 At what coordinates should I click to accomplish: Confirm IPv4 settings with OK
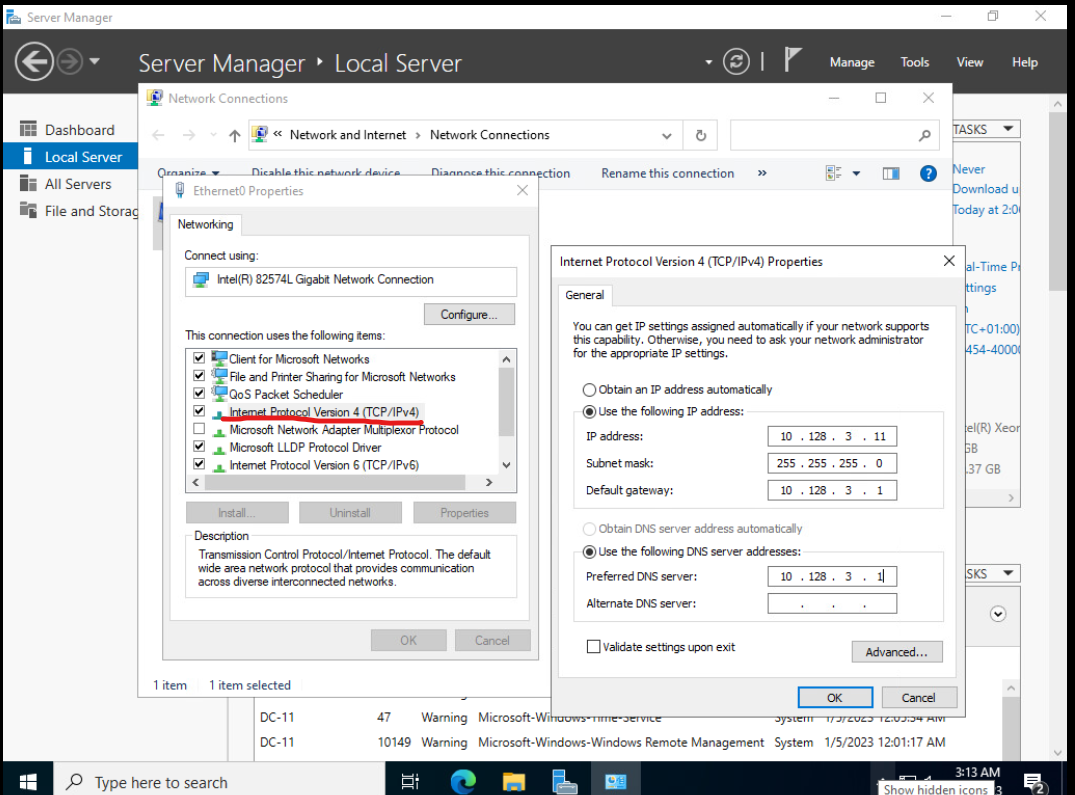click(x=835, y=697)
